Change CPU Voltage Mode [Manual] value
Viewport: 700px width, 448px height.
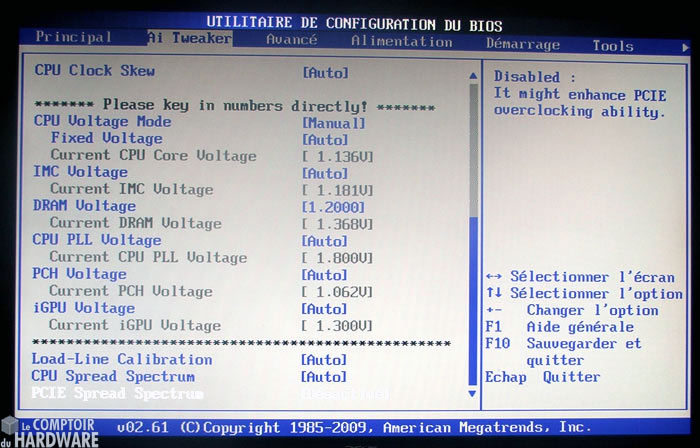[334, 123]
